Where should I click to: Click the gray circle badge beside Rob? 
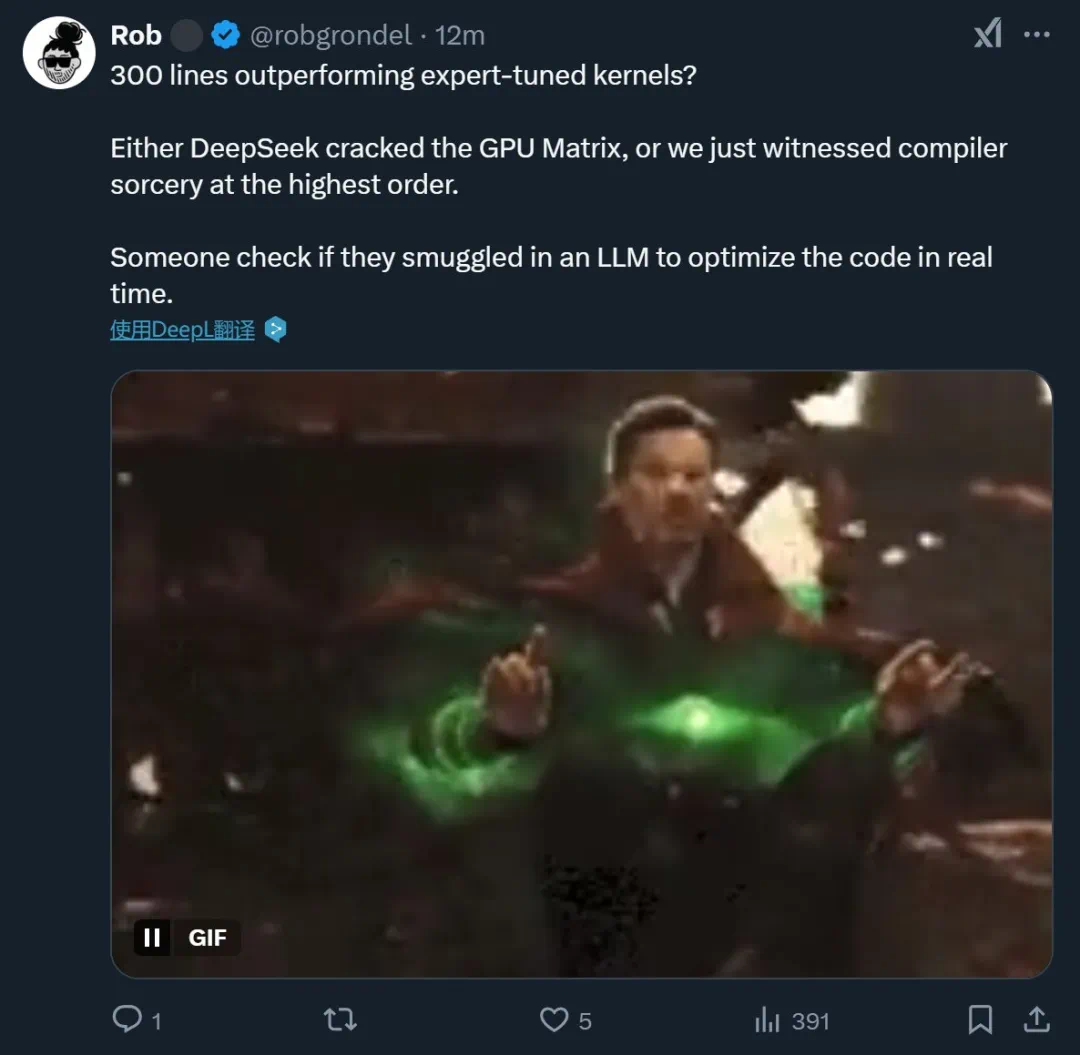click(x=187, y=36)
